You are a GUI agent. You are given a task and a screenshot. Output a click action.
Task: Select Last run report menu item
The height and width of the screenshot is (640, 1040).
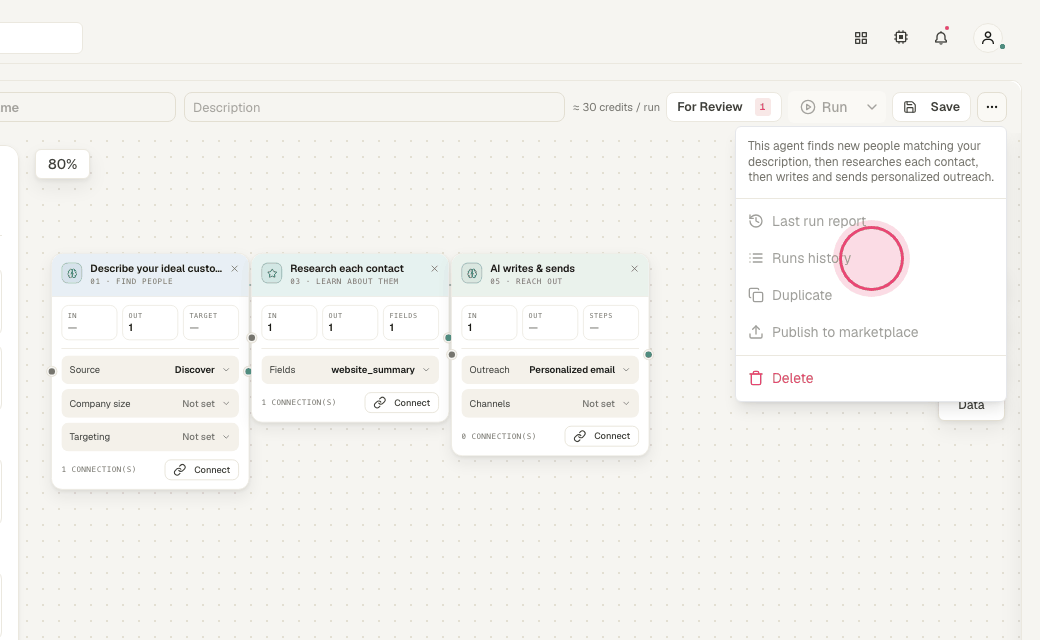point(871,221)
